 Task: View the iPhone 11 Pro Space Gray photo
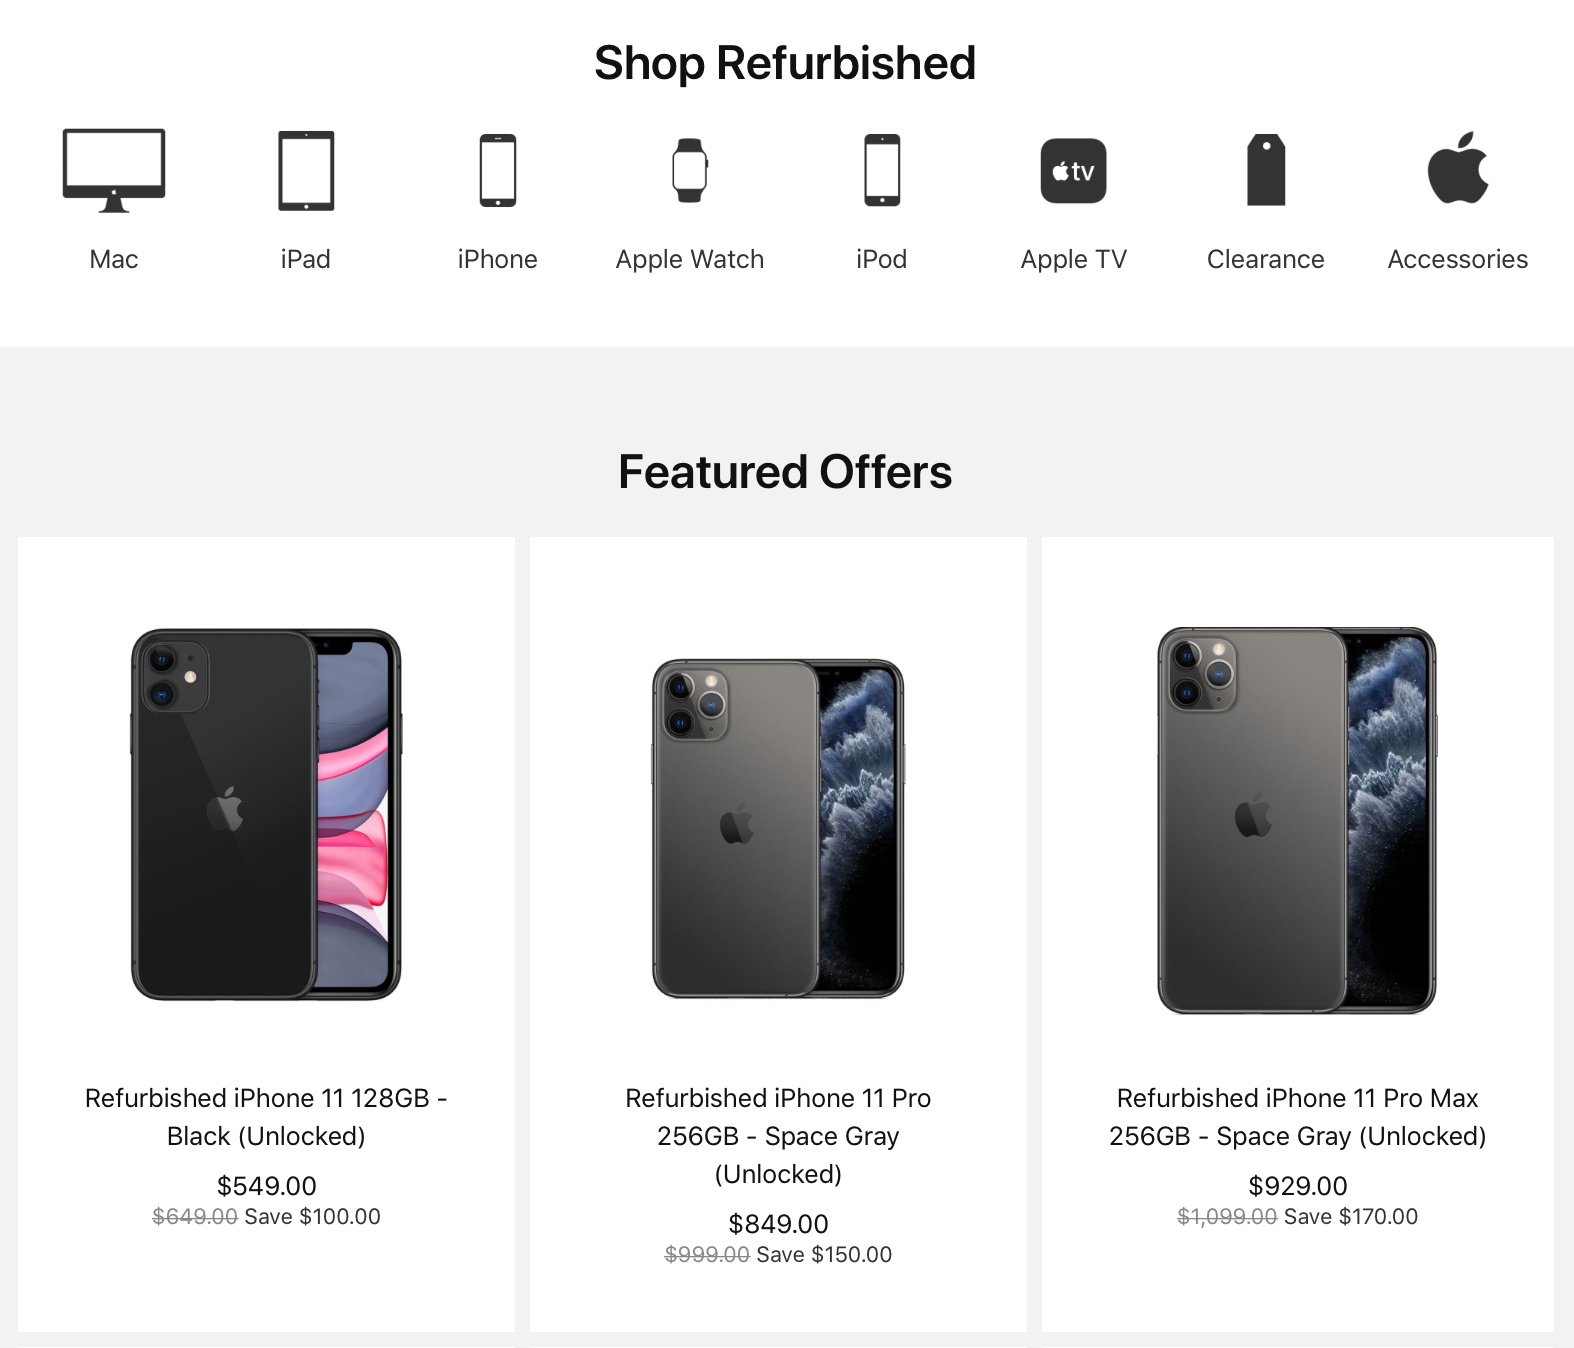778,828
